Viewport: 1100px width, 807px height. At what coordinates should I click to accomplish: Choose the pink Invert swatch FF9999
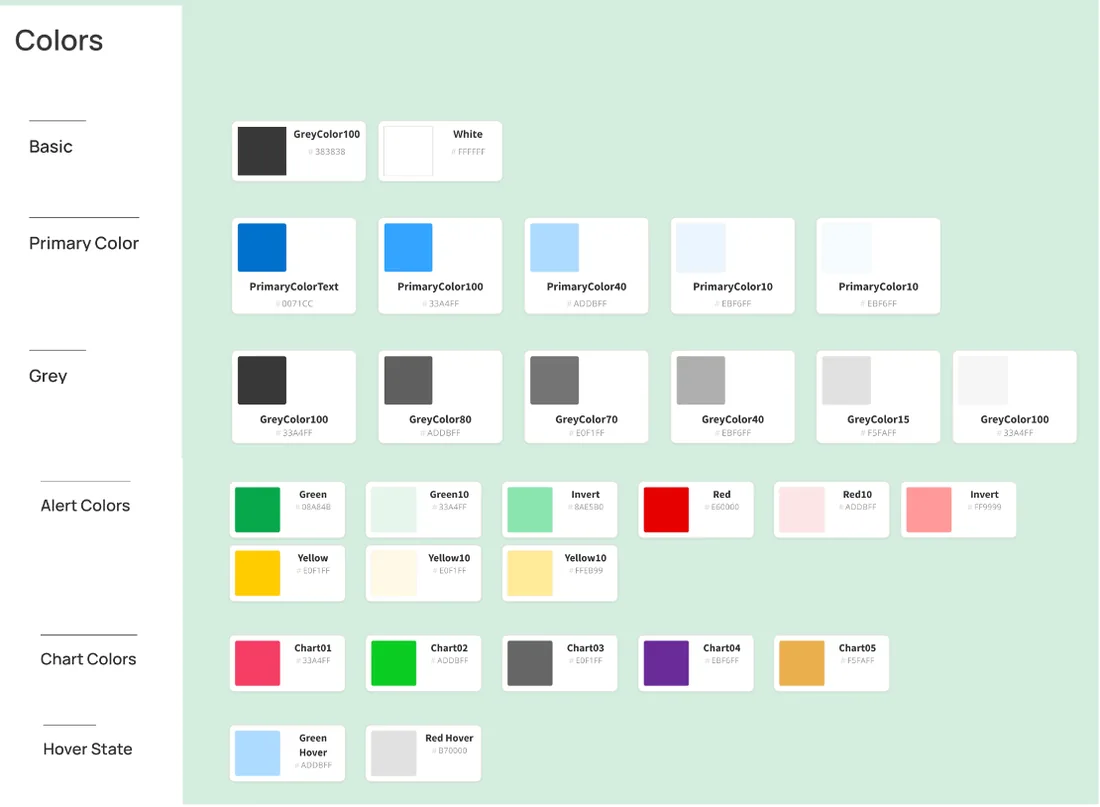pos(929,509)
